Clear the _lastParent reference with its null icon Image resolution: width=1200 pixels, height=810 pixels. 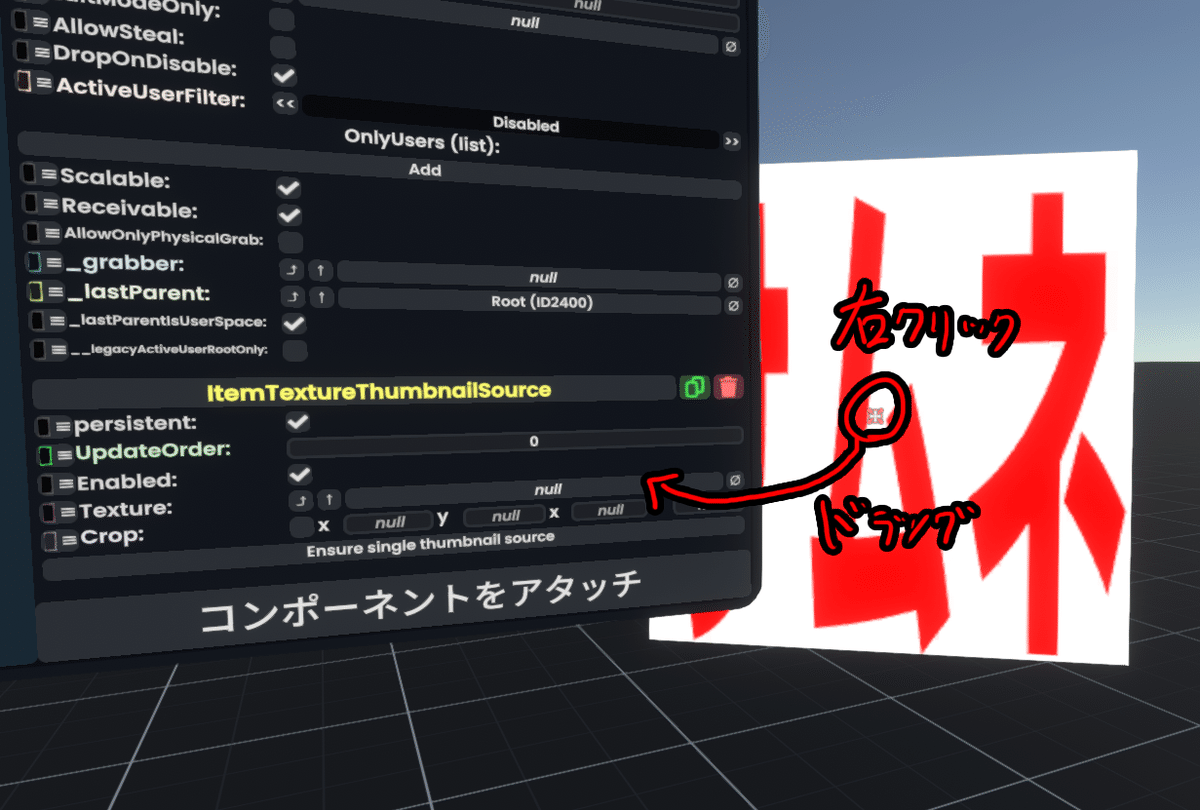(x=733, y=305)
